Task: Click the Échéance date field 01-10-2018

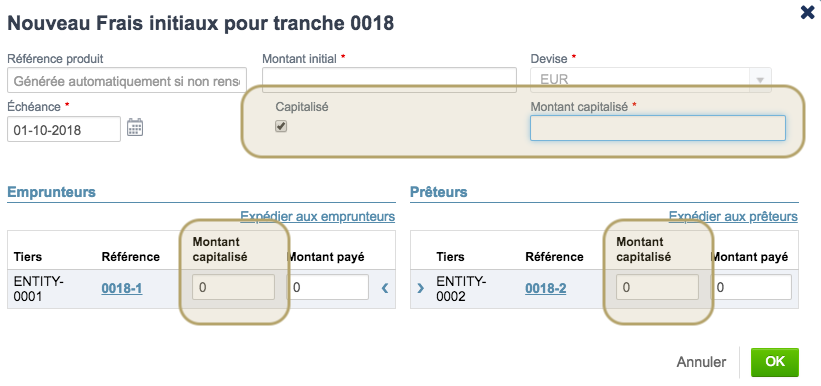Action: [64, 129]
